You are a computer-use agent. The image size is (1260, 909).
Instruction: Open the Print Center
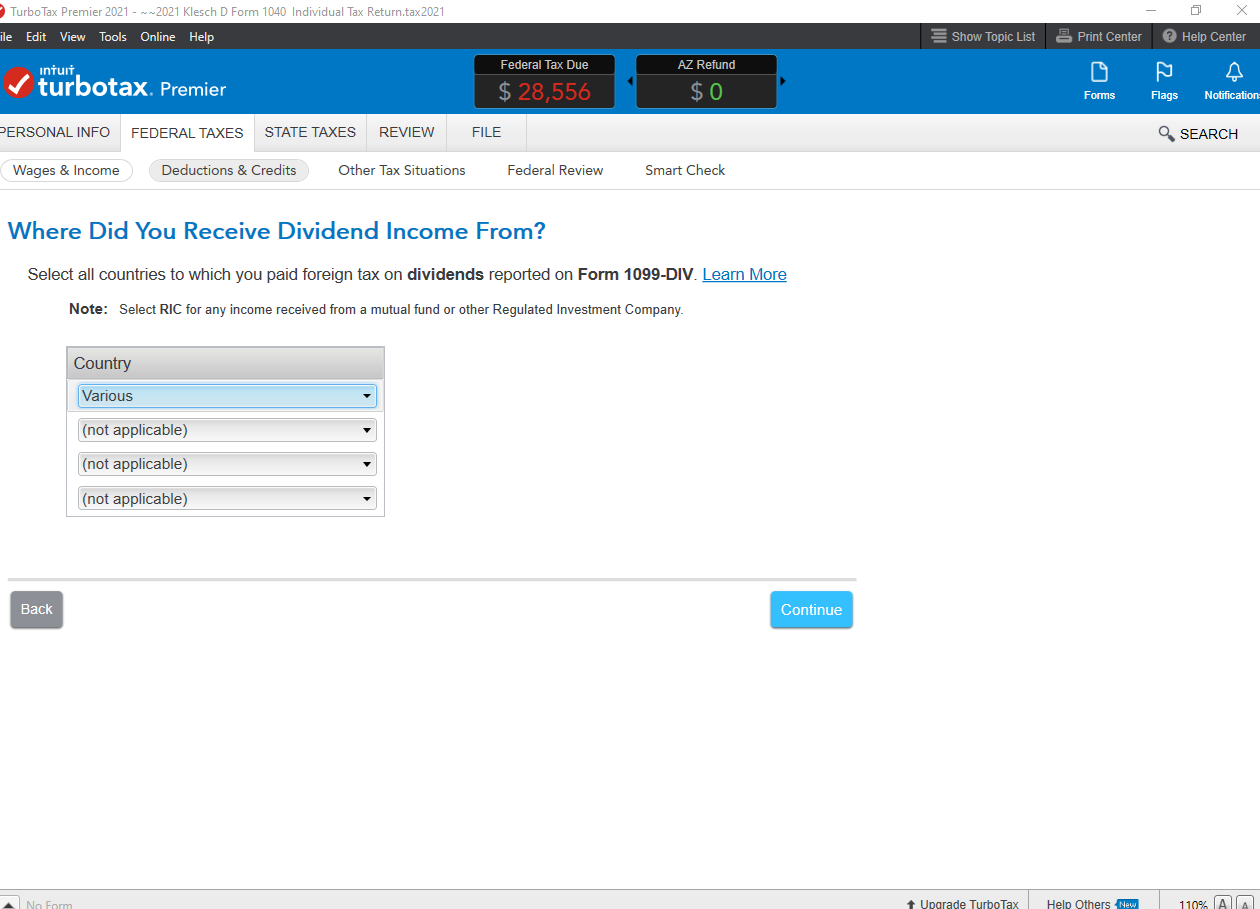point(1099,36)
